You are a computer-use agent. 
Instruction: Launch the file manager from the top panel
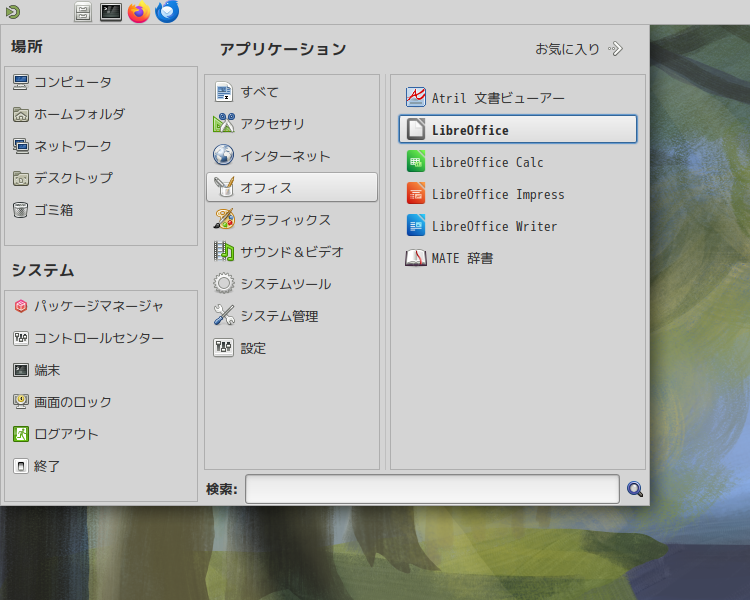coord(83,11)
